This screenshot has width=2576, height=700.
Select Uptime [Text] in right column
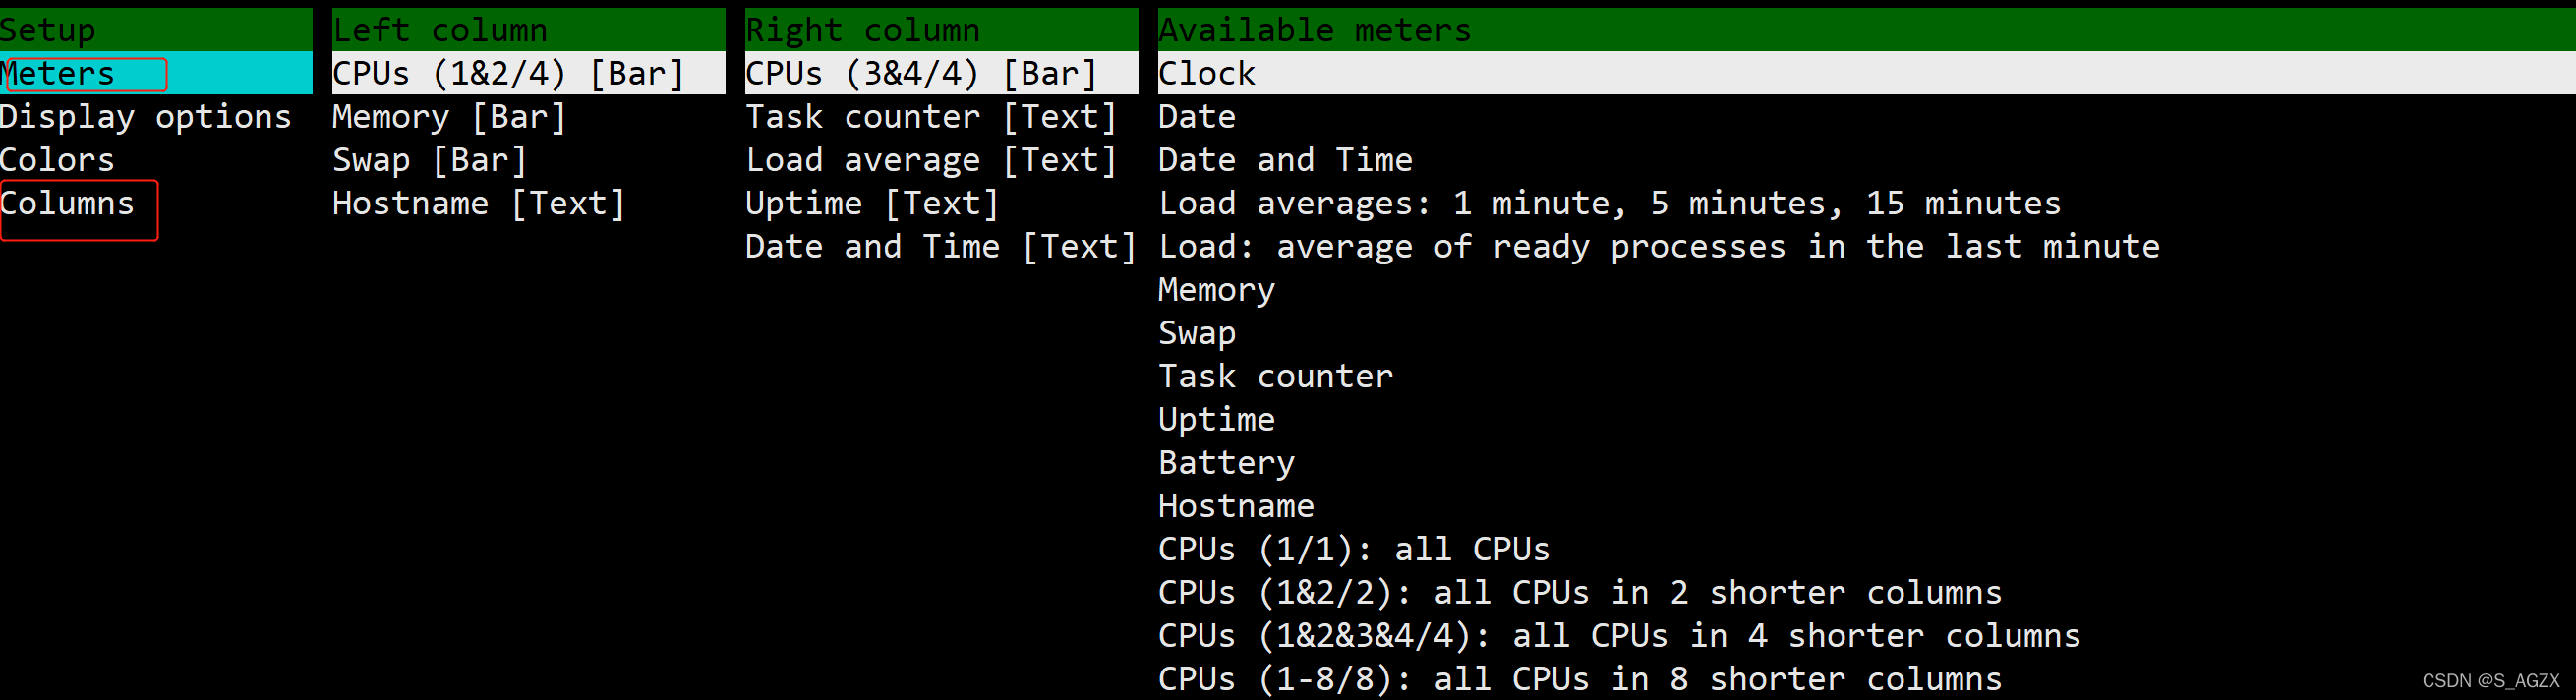coord(872,203)
